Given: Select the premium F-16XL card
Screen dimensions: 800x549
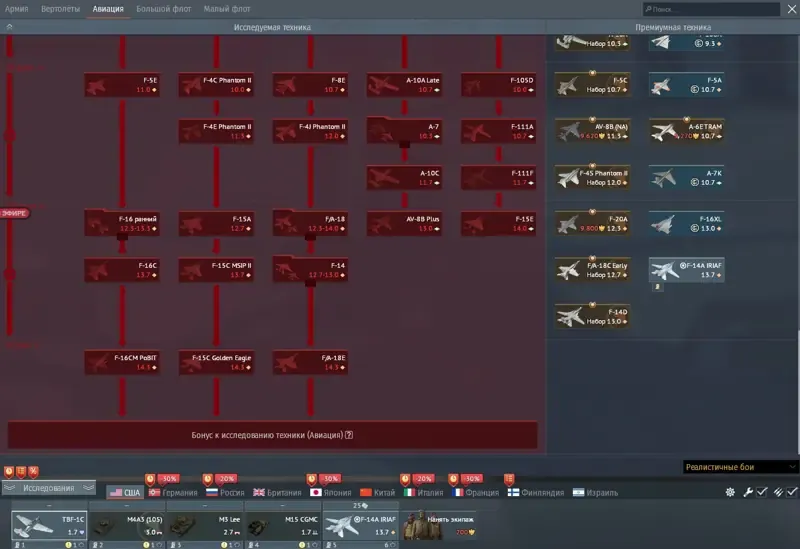Looking at the screenshot, I should point(686,223).
